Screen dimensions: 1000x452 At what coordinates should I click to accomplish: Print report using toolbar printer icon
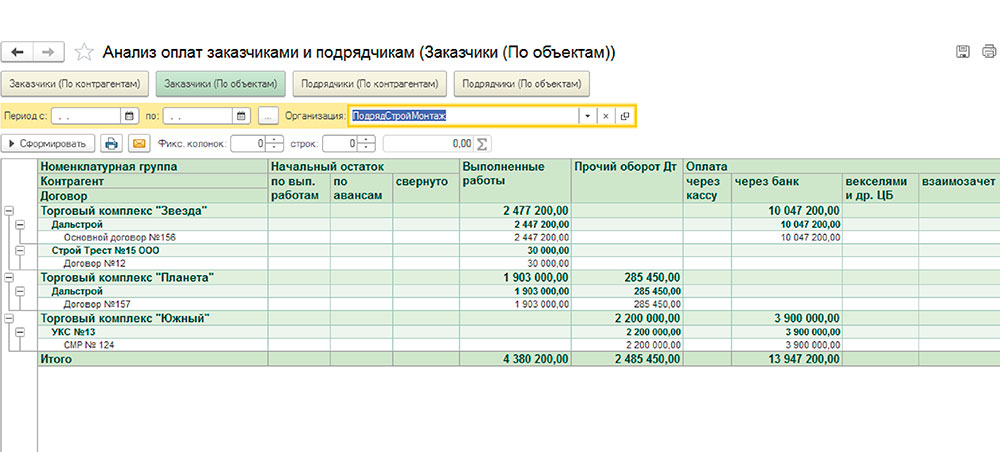click(x=113, y=143)
